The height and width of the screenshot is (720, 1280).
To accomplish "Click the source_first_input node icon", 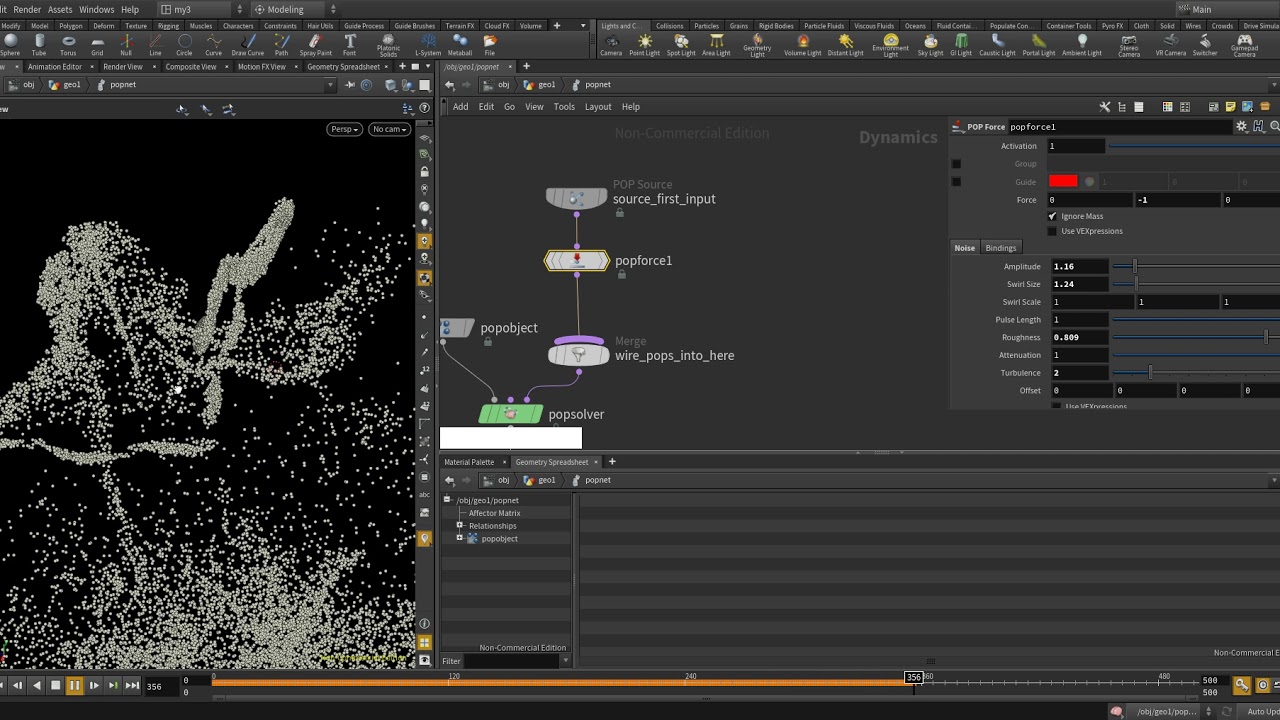I will 576,198.
